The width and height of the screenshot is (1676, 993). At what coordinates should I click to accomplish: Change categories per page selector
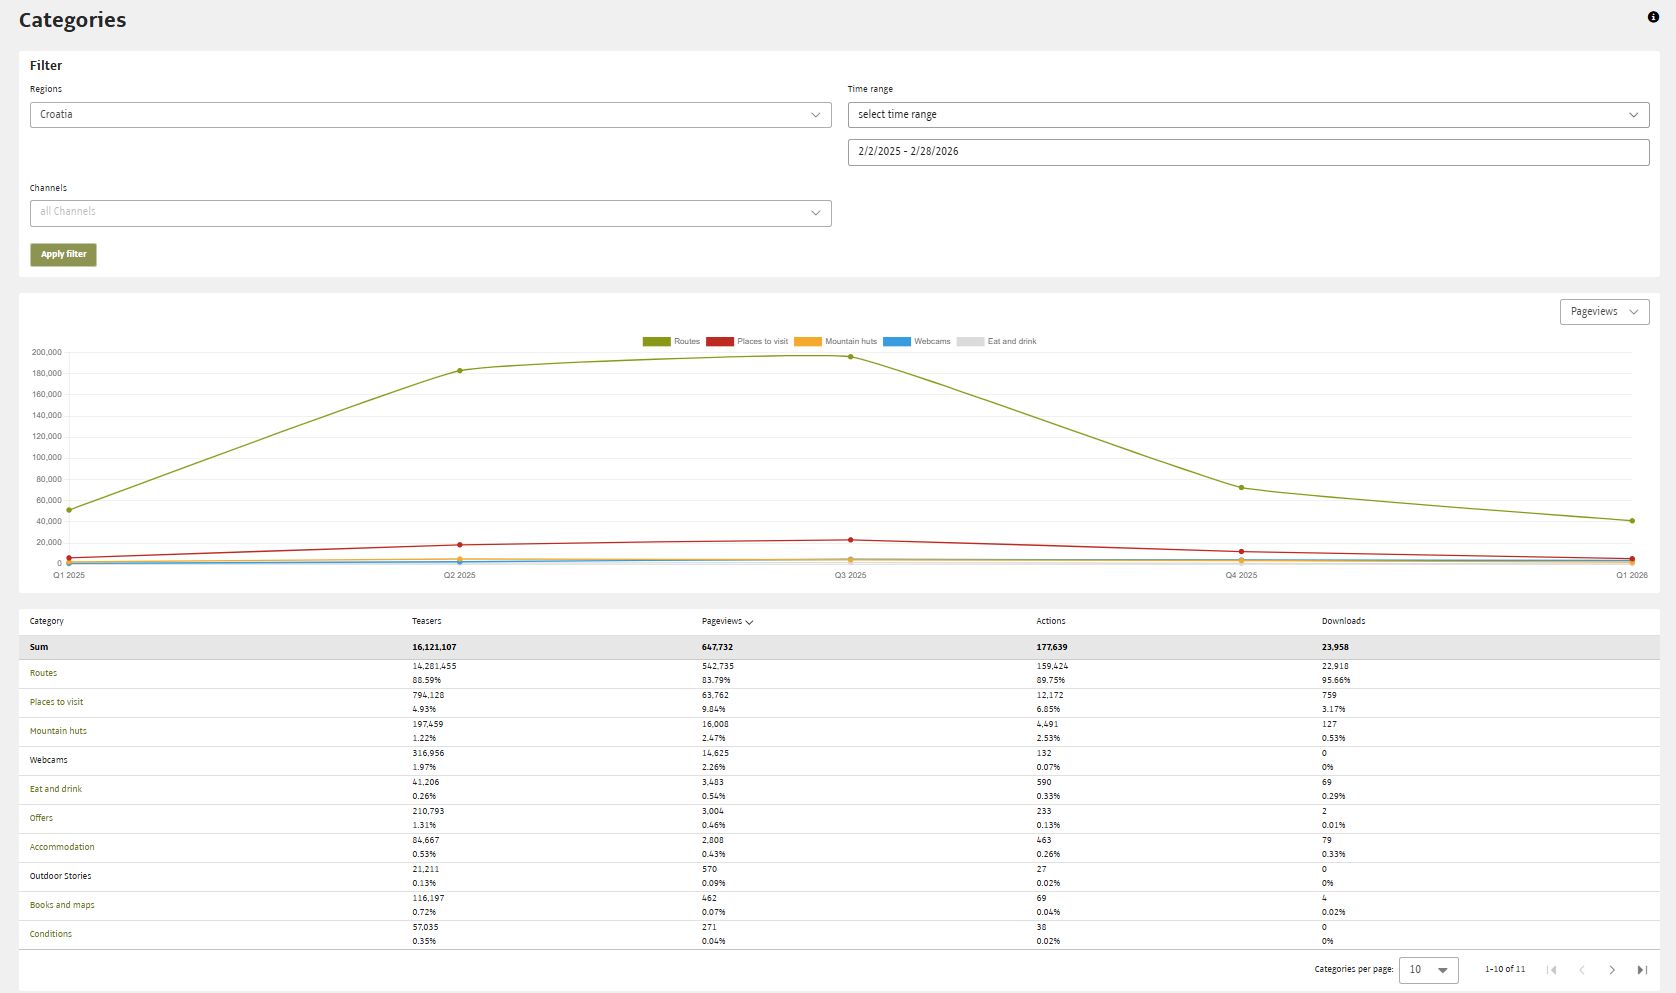point(1428,970)
